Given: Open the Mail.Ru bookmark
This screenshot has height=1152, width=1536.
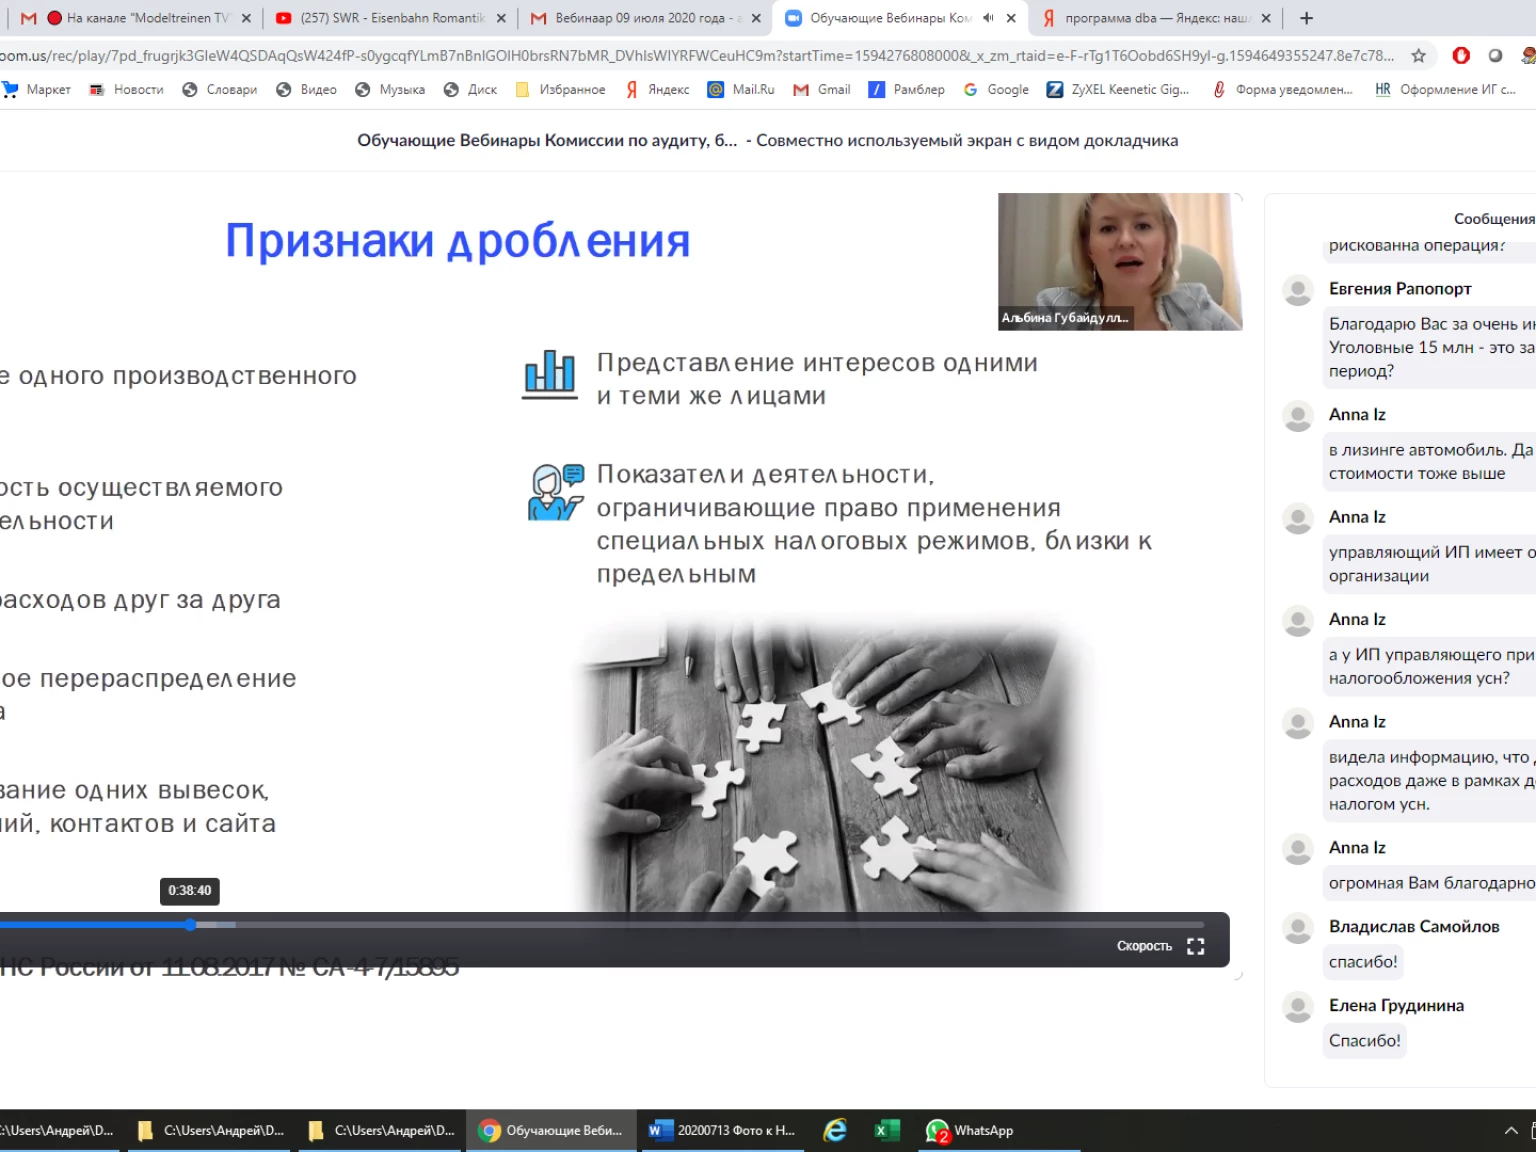Looking at the screenshot, I should (741, 89).
